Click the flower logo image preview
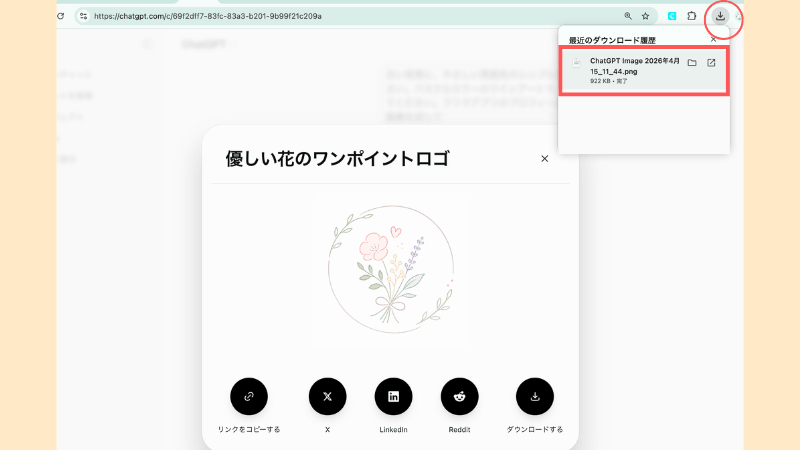 tap(391, 270)
